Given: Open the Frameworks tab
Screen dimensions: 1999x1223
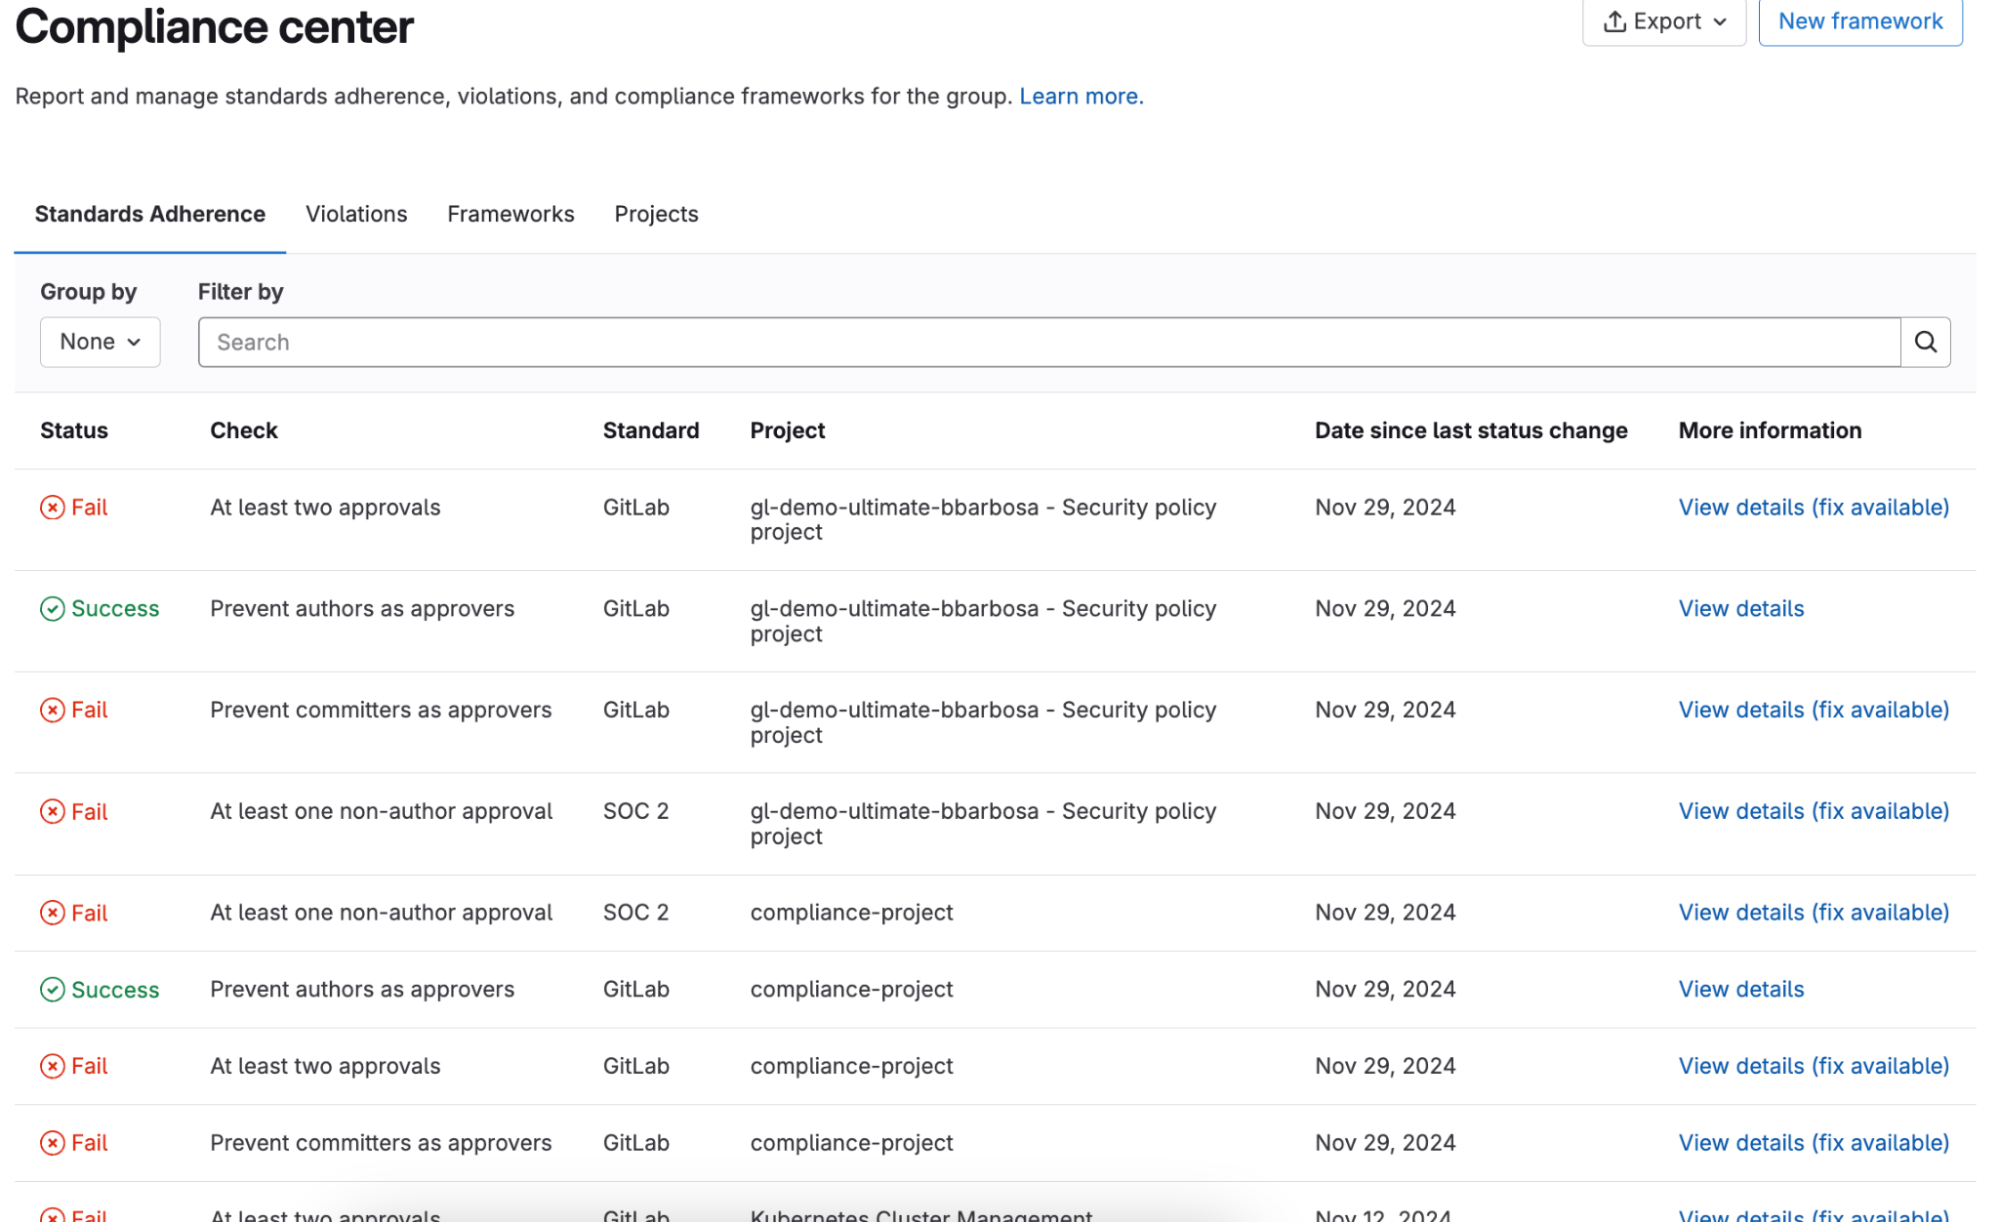Looking at the screenshot, I should (510, 214).
